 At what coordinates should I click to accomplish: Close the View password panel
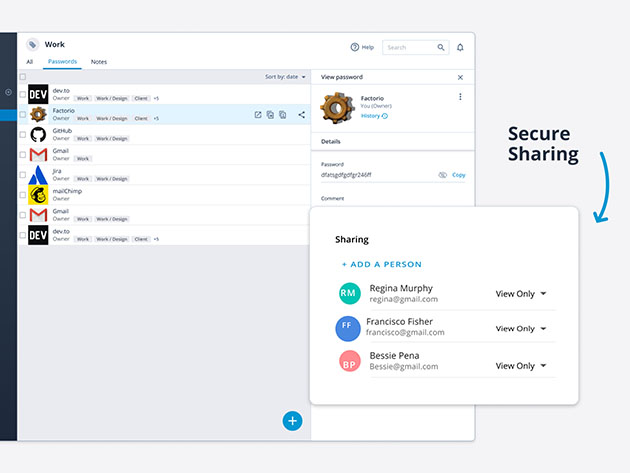pos(460,77)
